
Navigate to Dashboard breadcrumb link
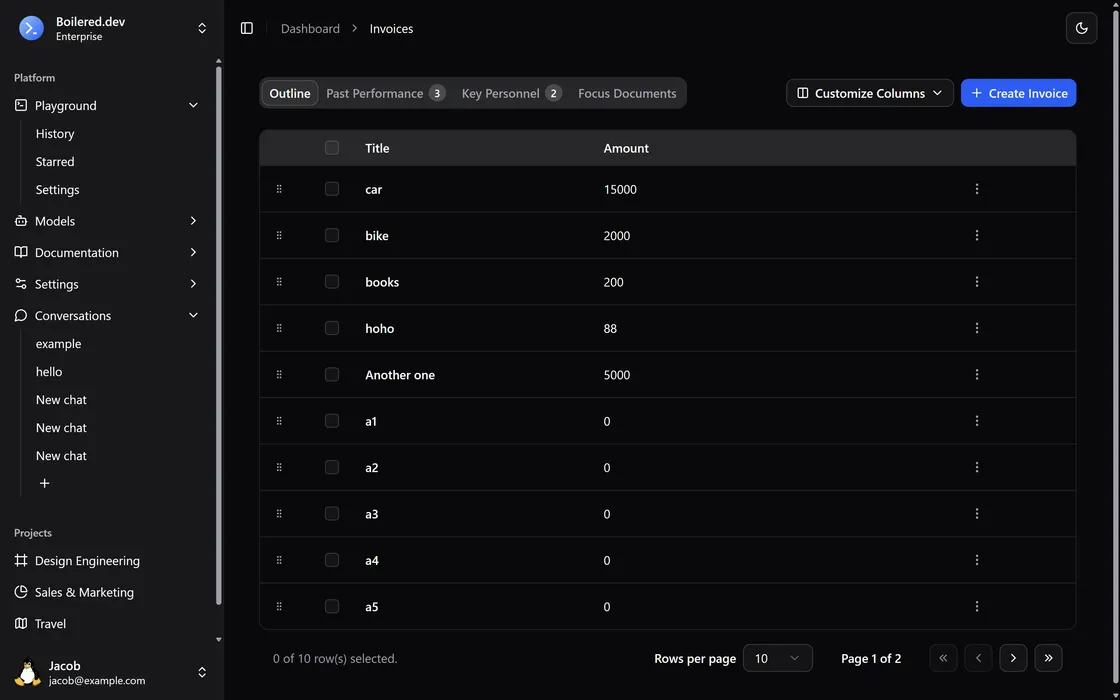pos(310,29)
